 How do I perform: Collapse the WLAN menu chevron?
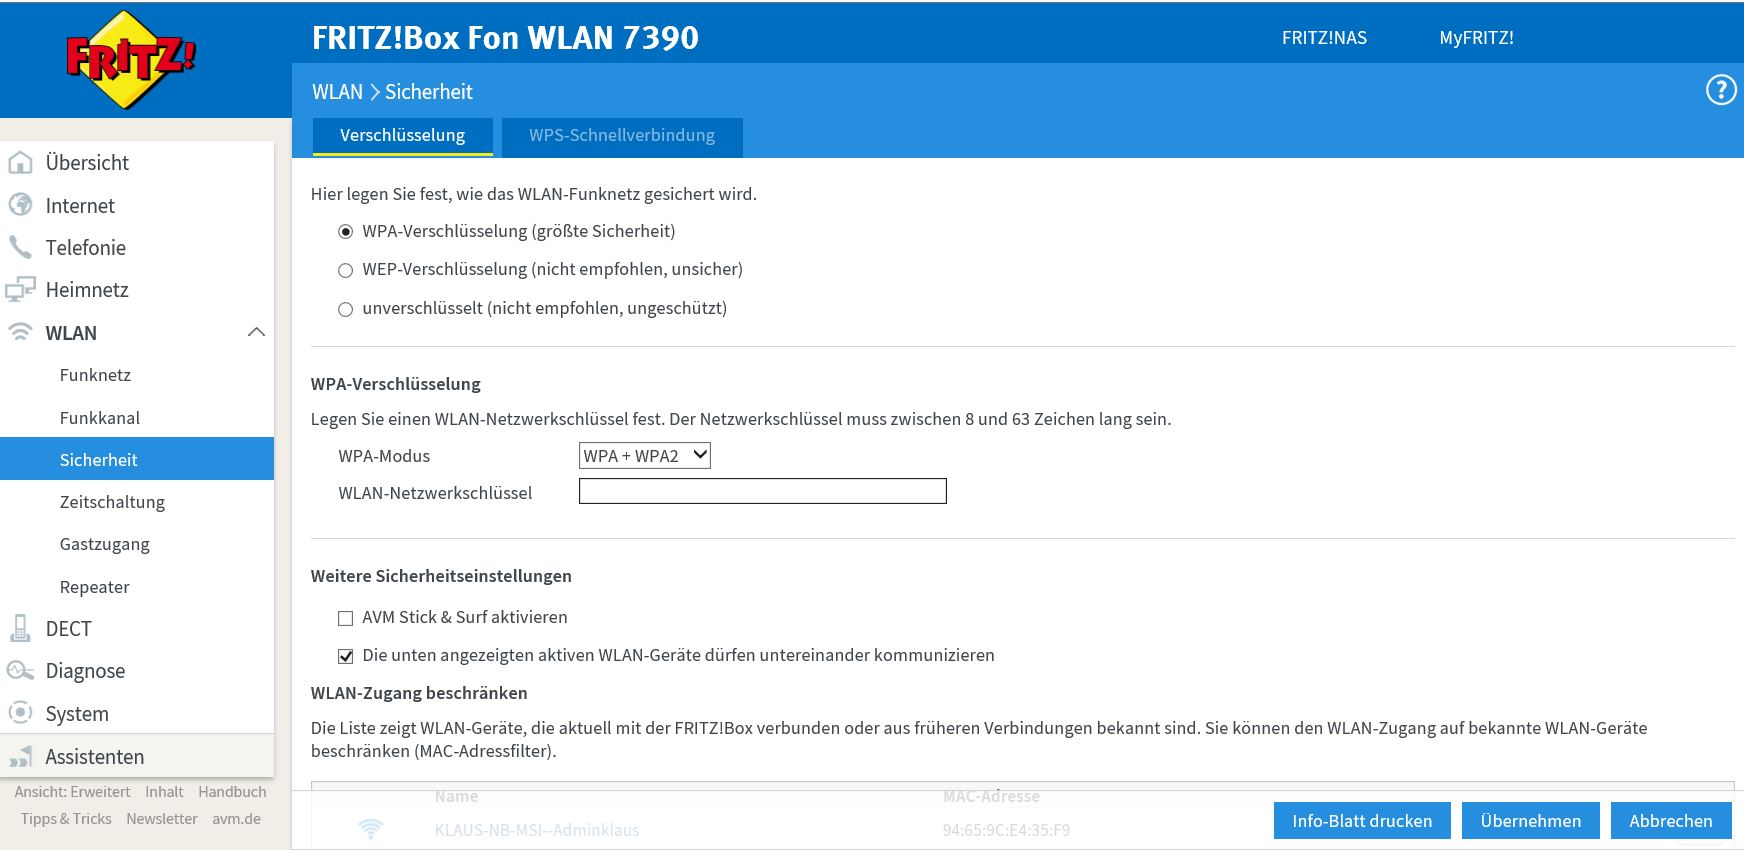point(256,332)
